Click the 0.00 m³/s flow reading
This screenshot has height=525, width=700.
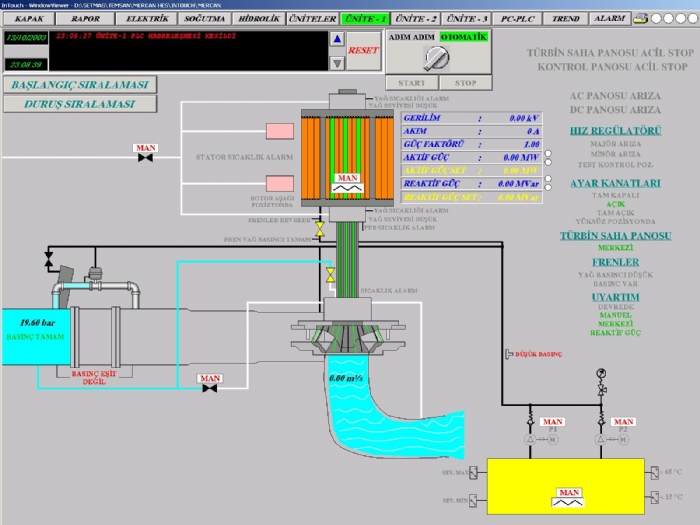coord(346,379)
